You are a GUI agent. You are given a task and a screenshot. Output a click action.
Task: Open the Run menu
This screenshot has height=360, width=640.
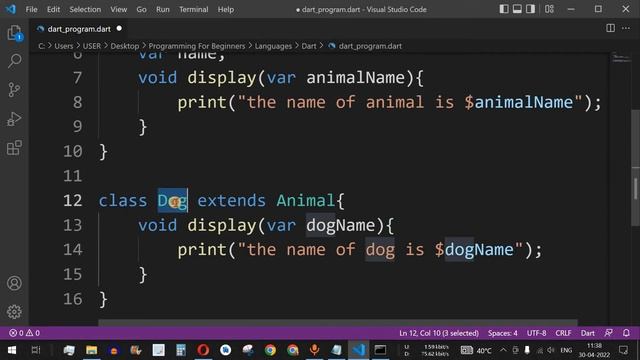pos(162,9)
